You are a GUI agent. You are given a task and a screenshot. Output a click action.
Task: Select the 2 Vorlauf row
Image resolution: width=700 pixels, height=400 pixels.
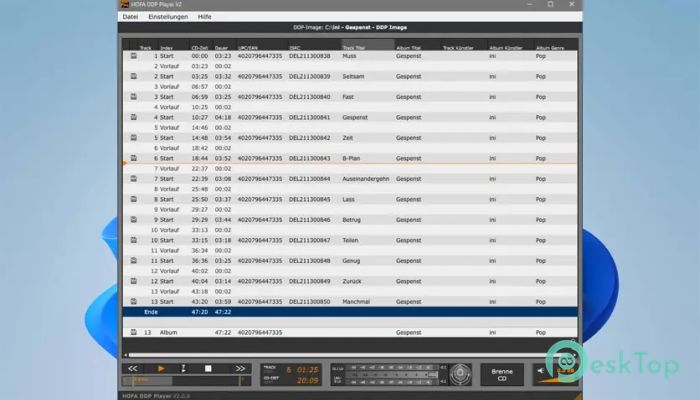pyautogui.click(x=350, y=66)
